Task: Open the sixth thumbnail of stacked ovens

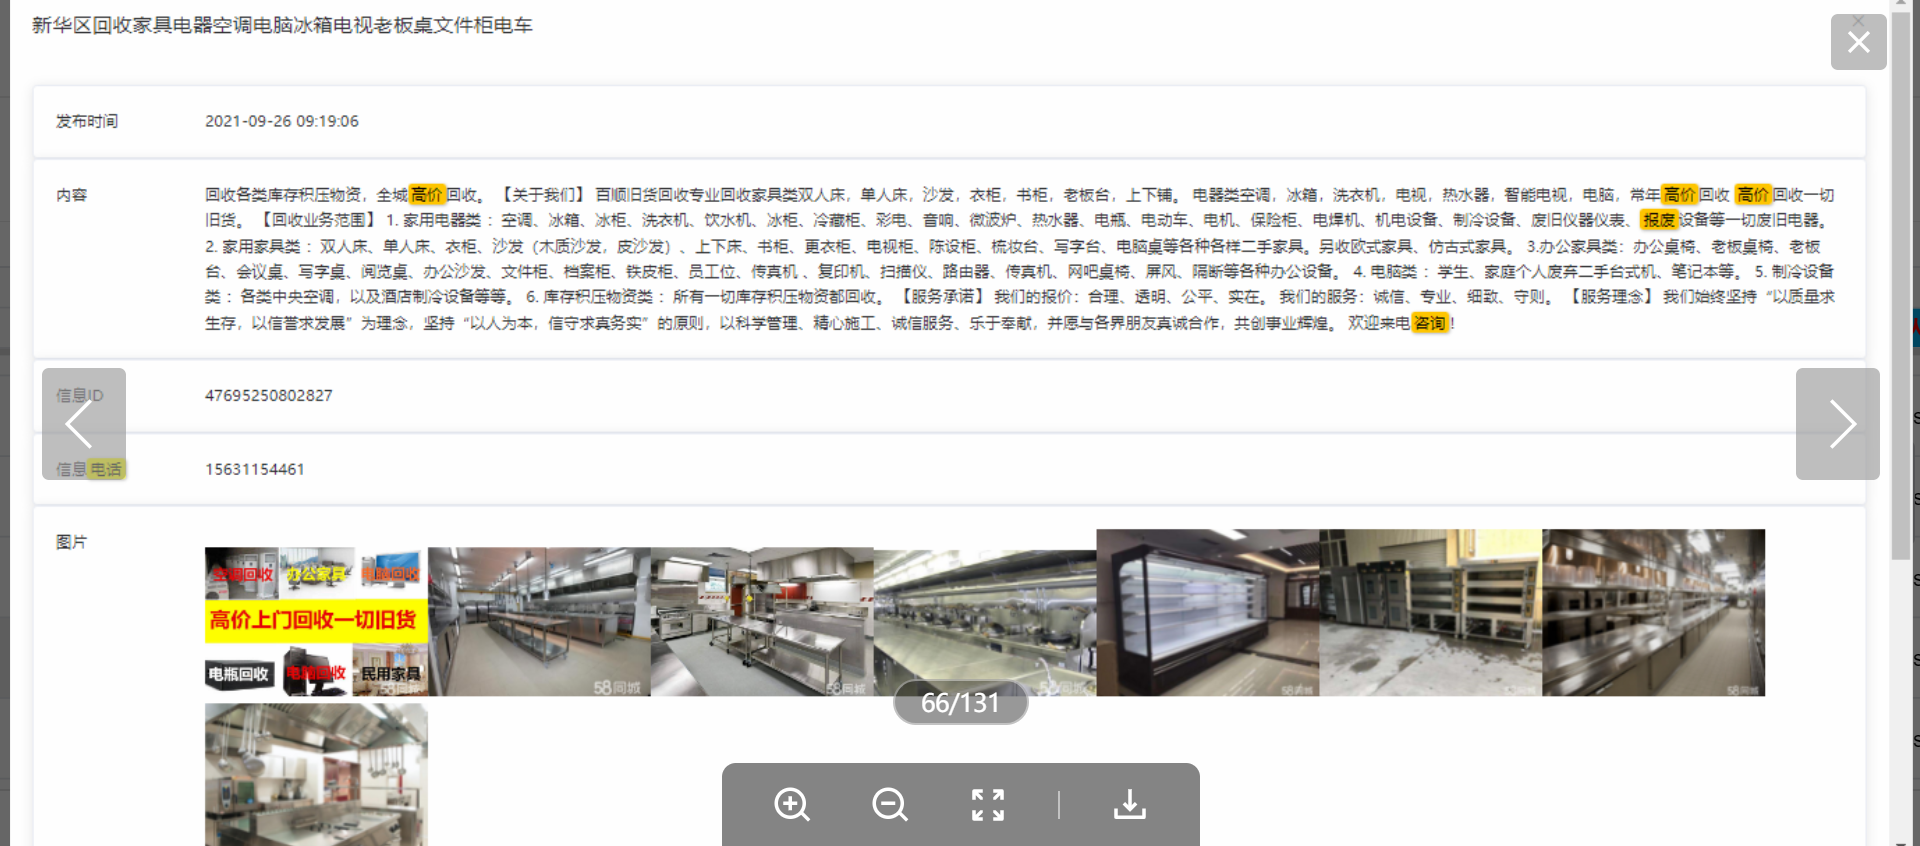Action: (1431, 612)
